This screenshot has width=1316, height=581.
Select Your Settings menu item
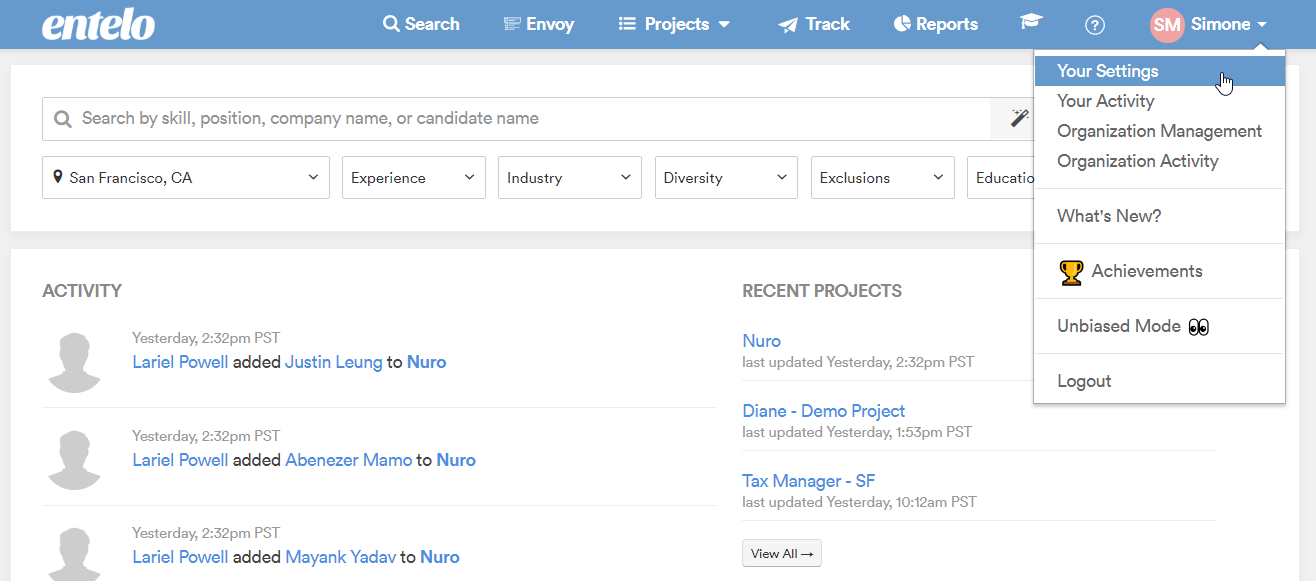(1159, 71)
